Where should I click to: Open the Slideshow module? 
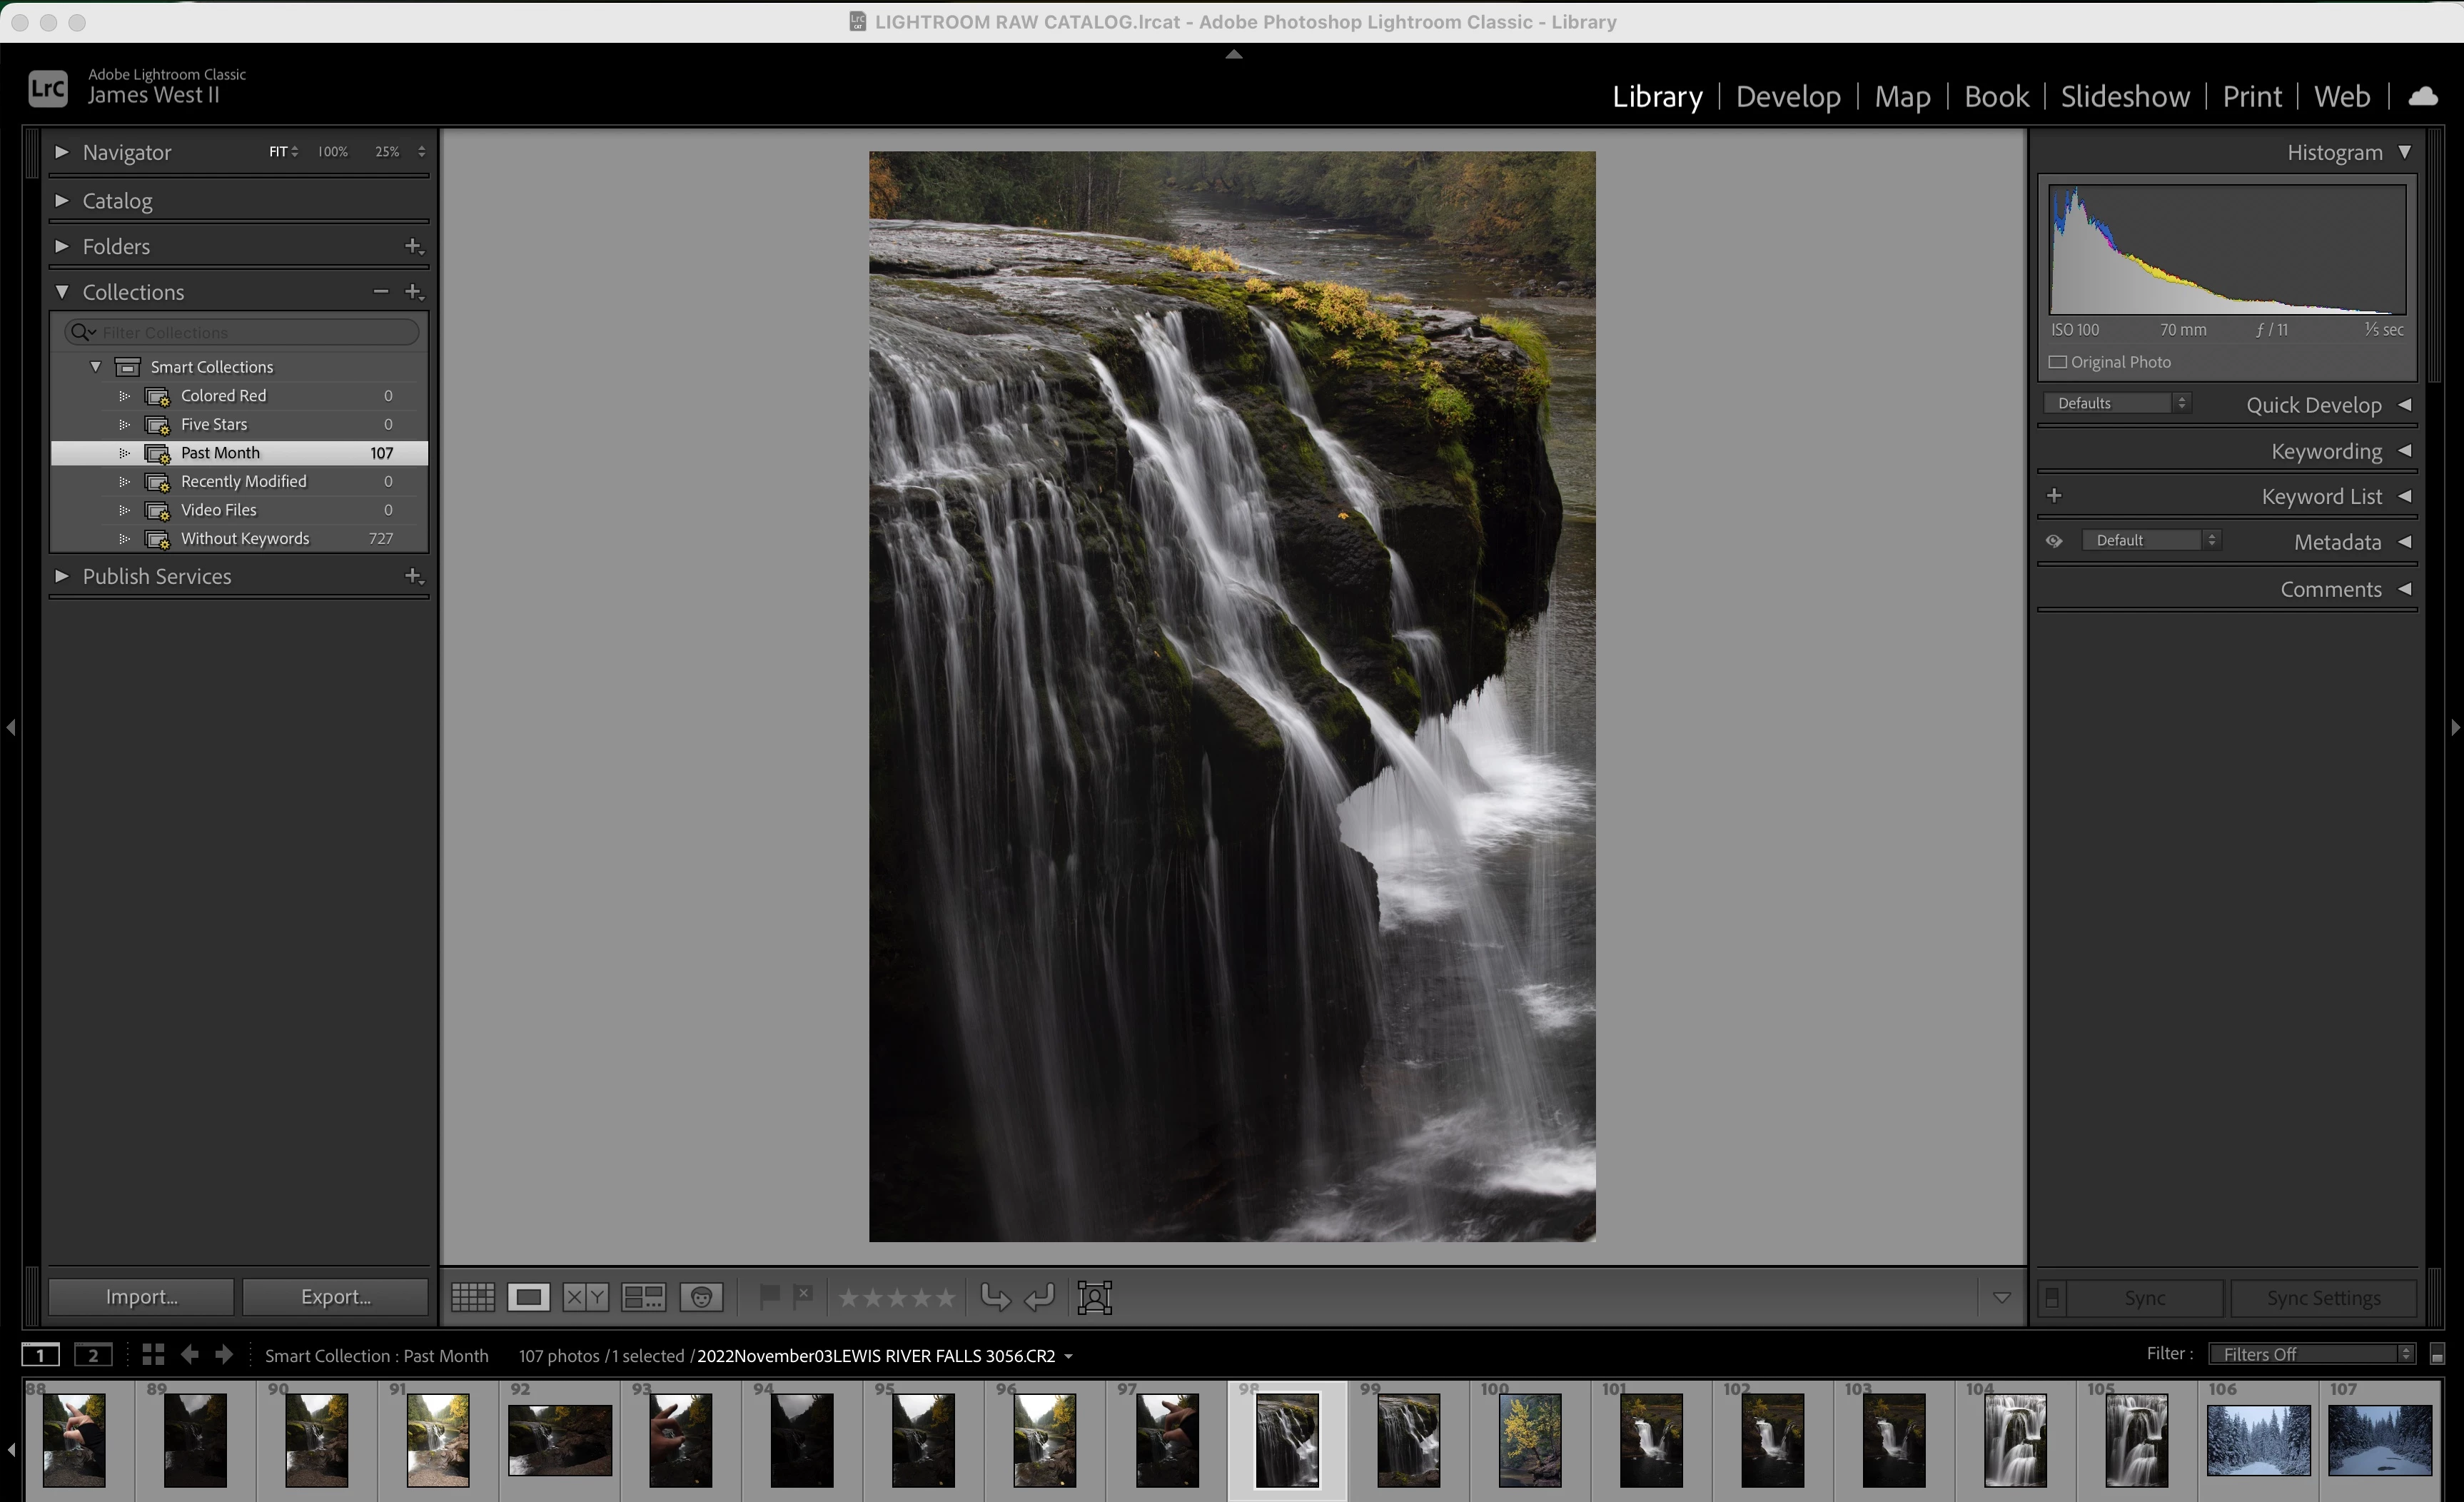click(x=2124, y=96)
